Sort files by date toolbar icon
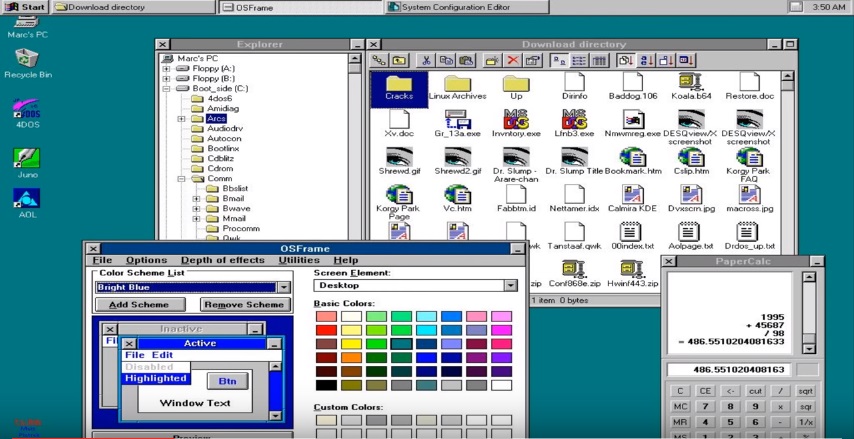The height and width of the screenshot is (439, 854). point(686,60)
